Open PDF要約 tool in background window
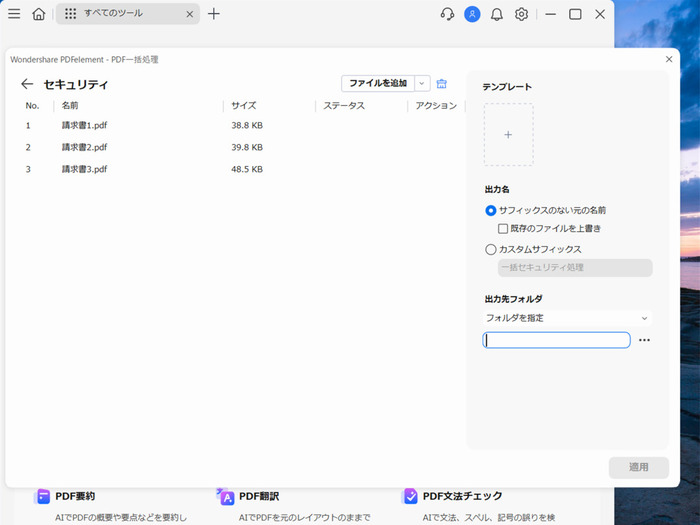 [x=75, y=496]
